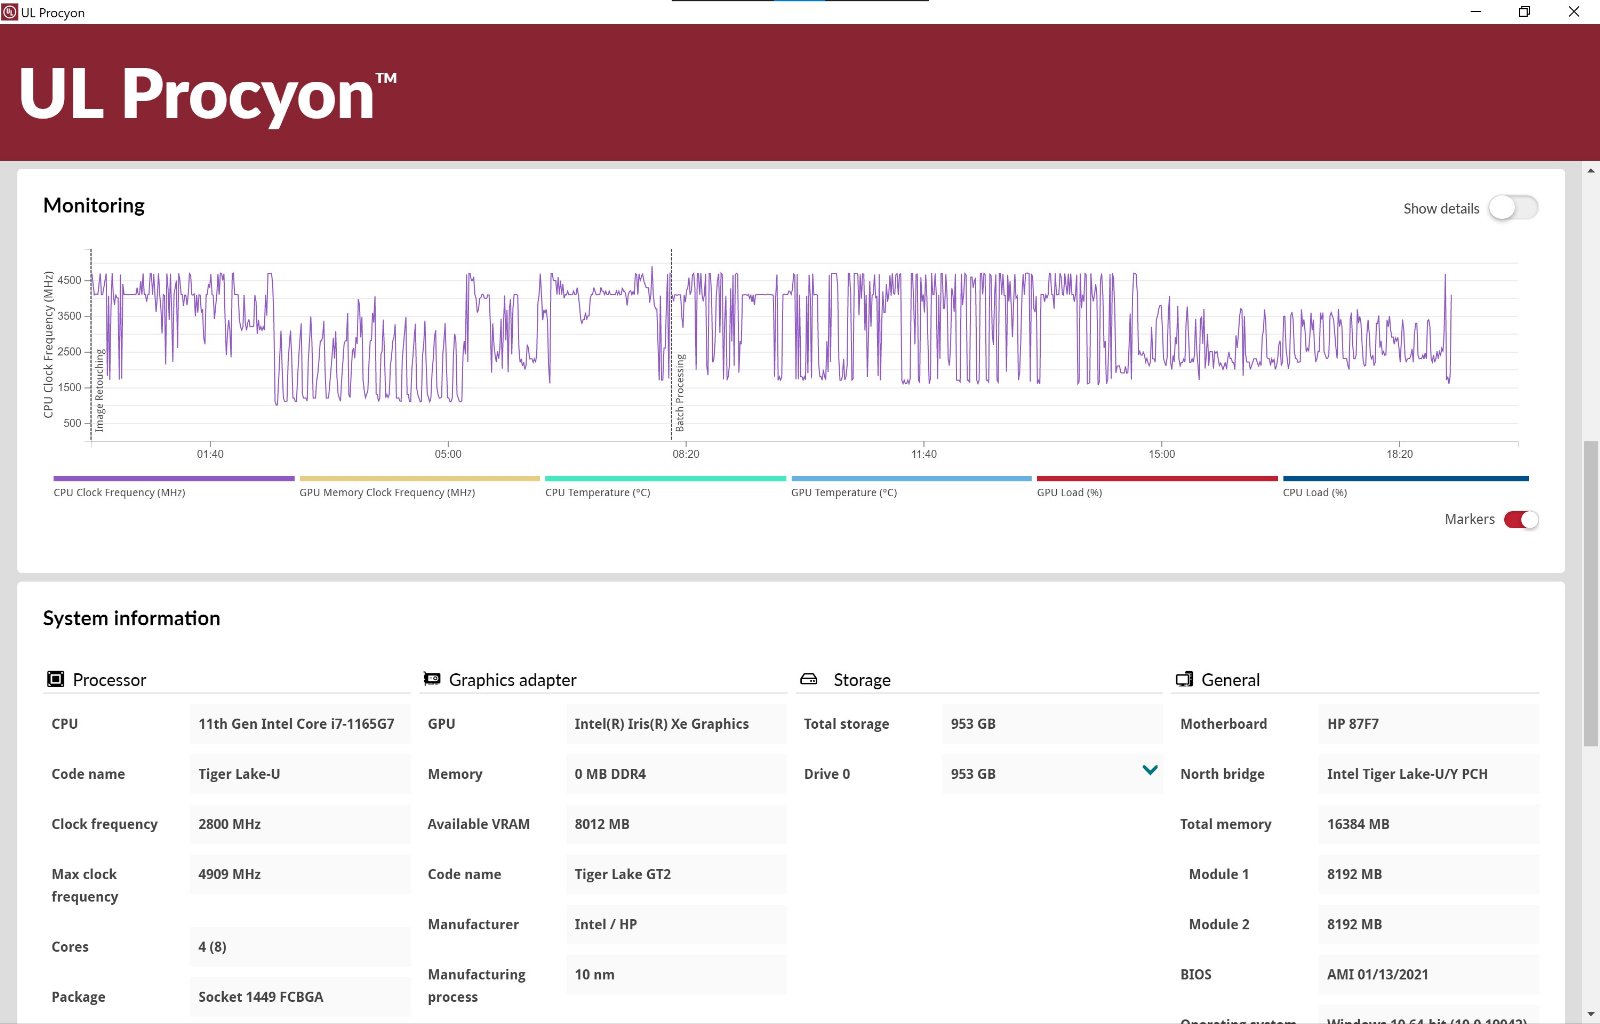Viewport: 1600px width, 1024px height.
Task: Click the Cores value 4 (8)
Action: (300, 947)
